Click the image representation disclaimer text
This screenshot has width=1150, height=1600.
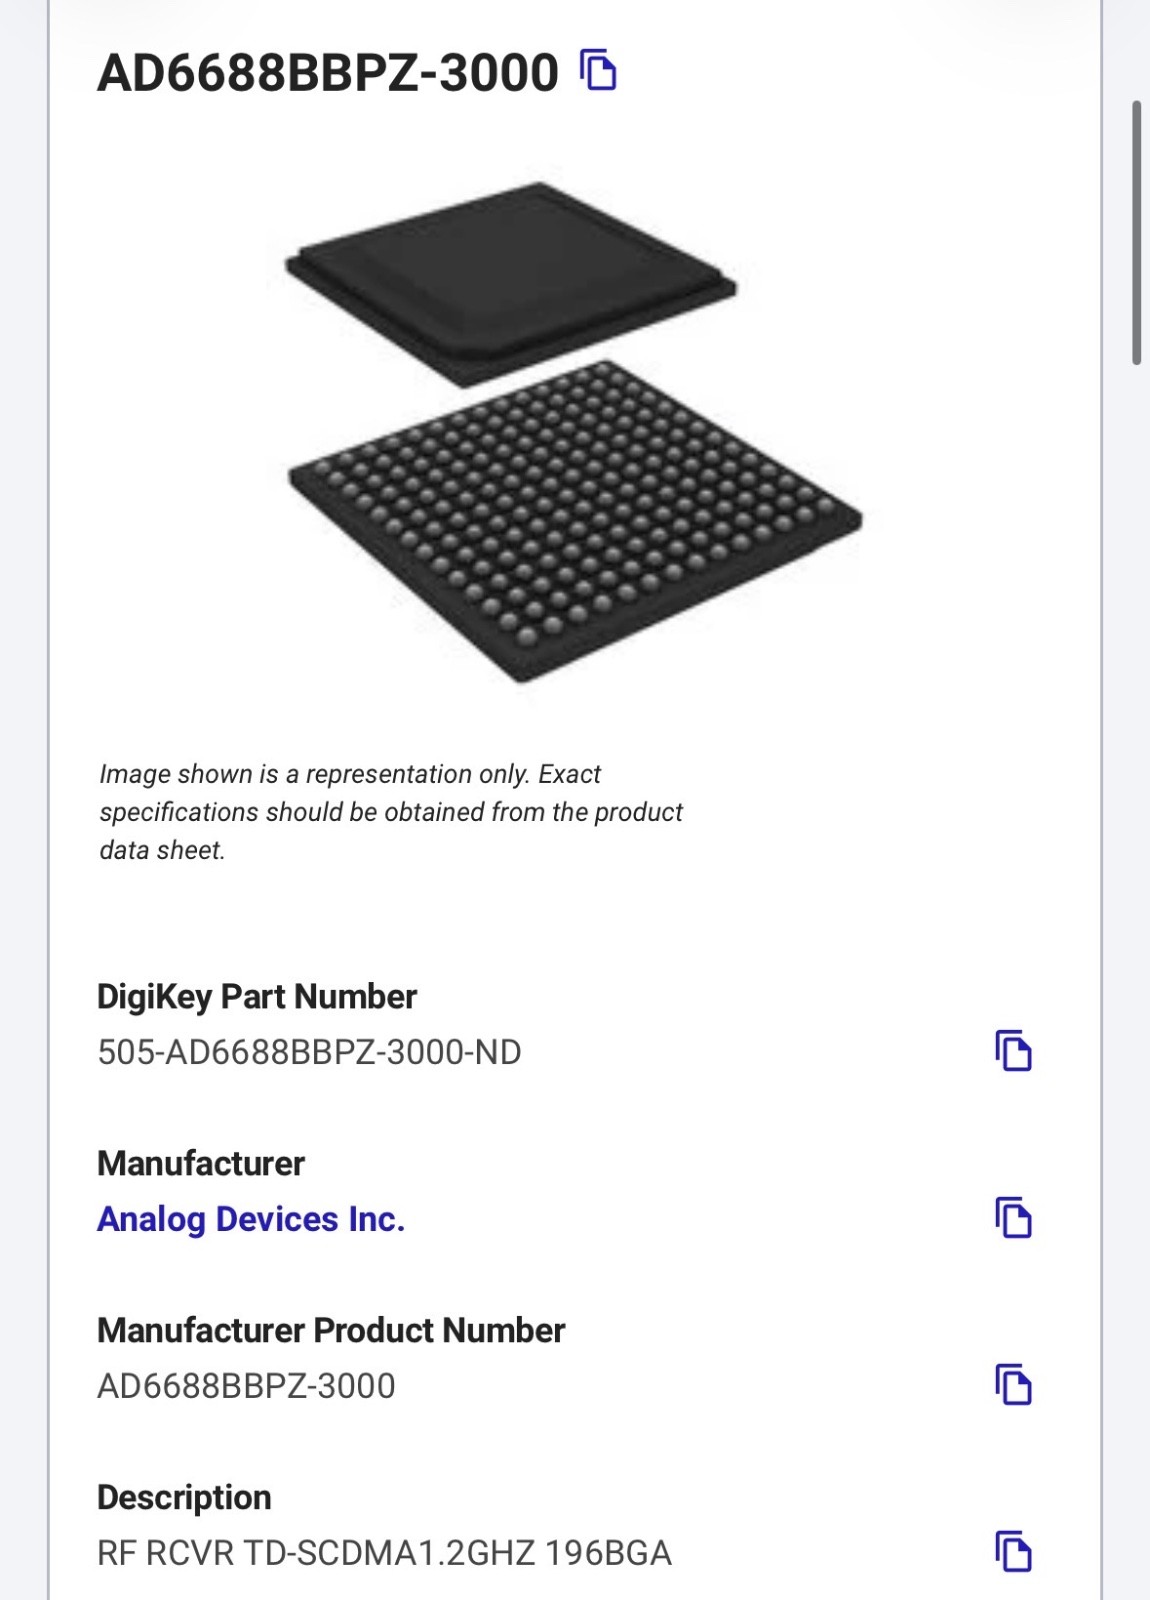(391, 812)
